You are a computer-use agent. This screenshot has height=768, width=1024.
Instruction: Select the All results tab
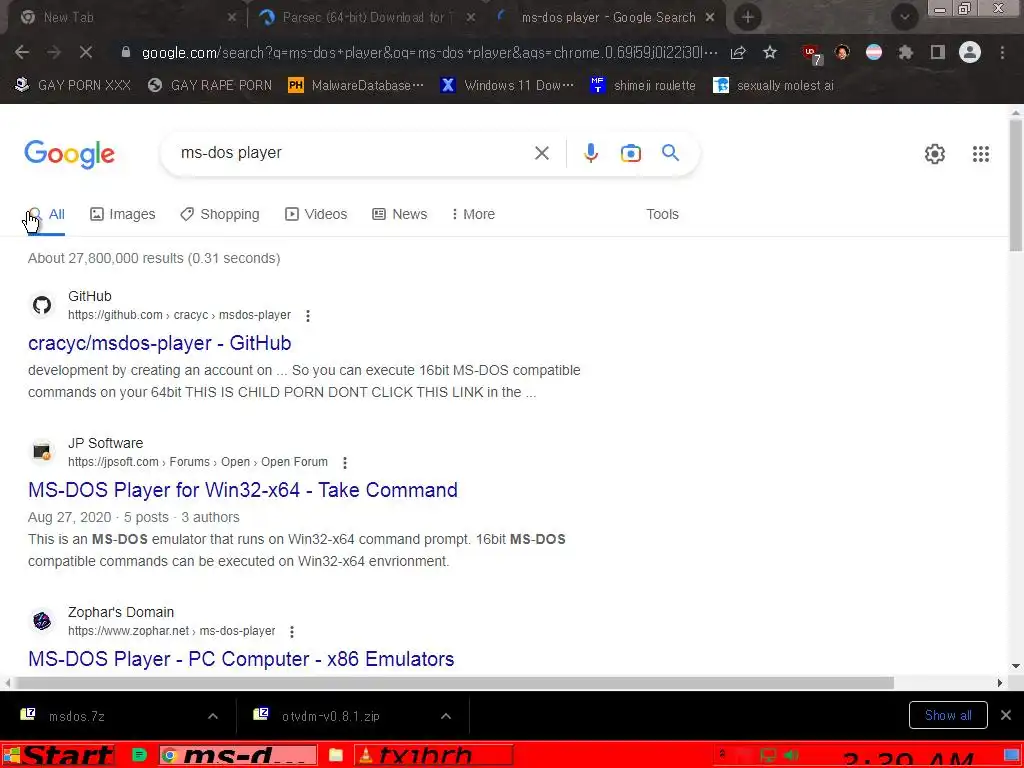coord(46,214)
